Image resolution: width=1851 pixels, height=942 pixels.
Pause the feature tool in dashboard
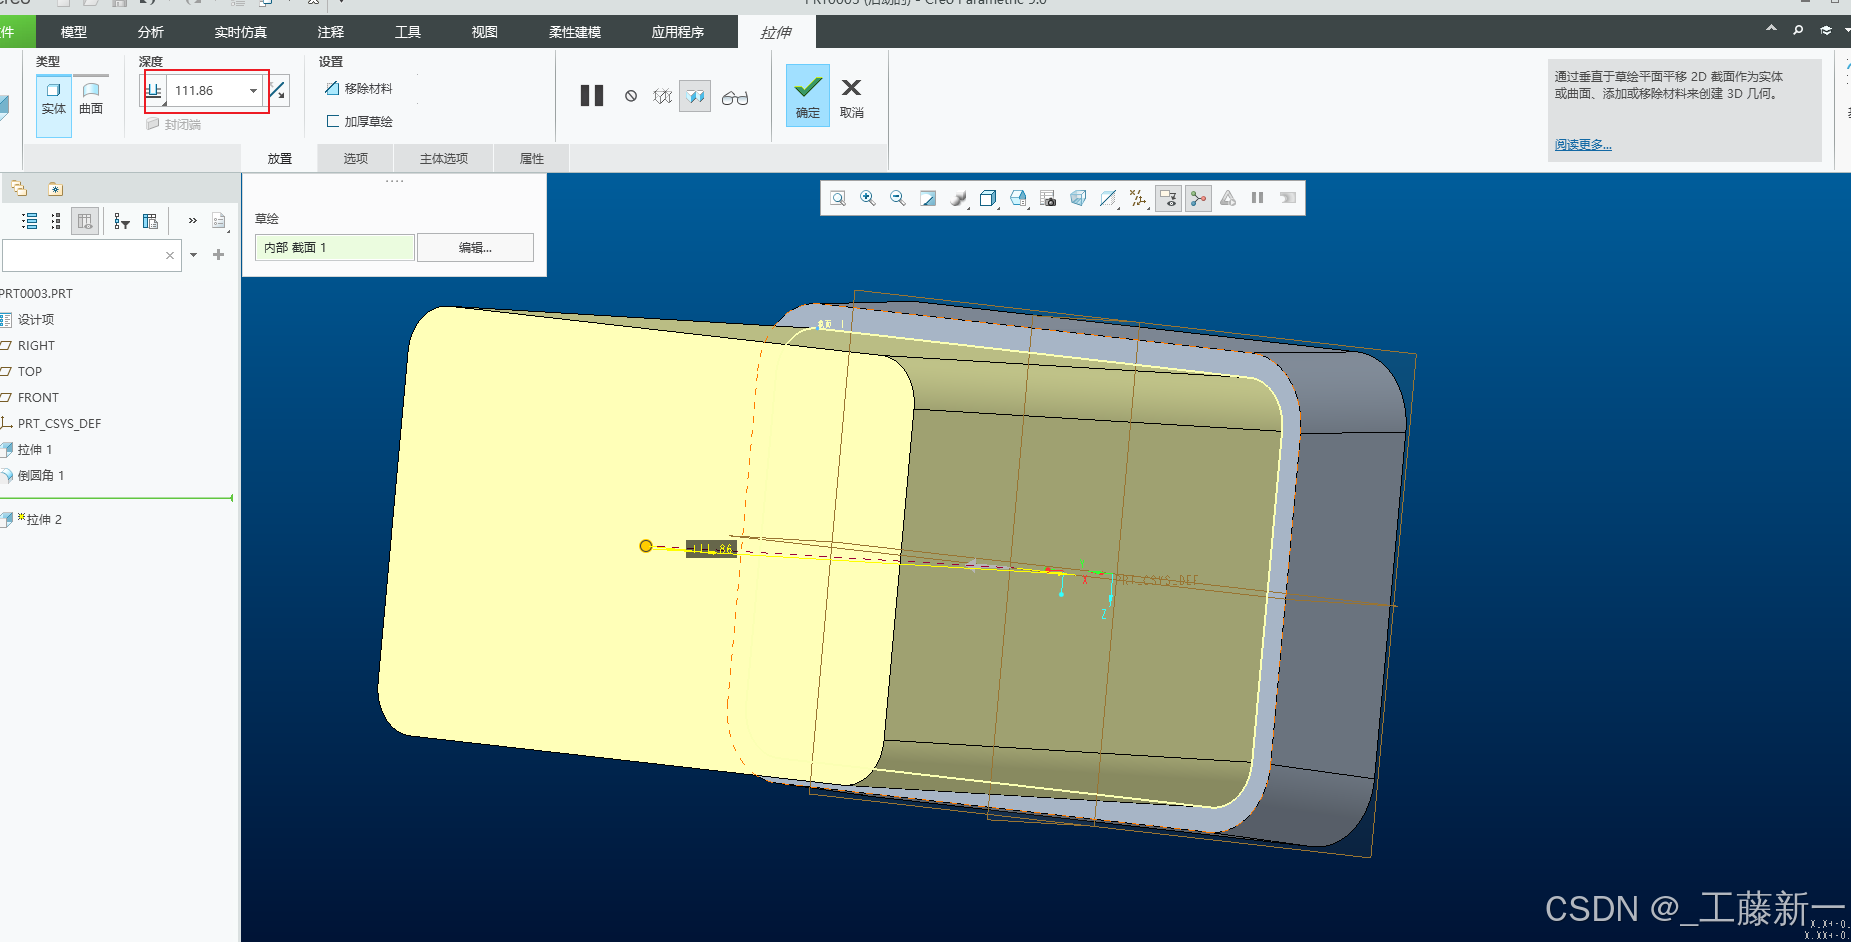pos(592,96)
